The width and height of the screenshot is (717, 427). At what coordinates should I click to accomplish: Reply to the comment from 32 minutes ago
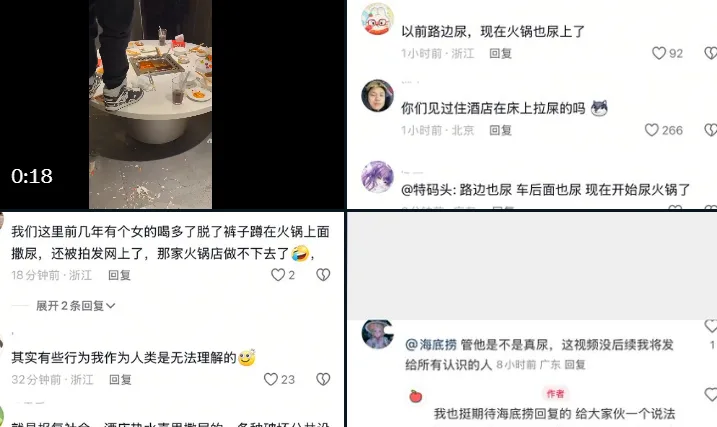[120, 379]
